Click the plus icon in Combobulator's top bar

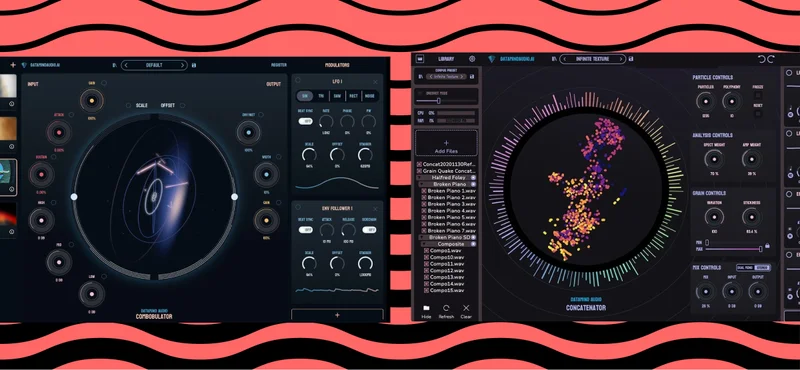tap(13, 65)
